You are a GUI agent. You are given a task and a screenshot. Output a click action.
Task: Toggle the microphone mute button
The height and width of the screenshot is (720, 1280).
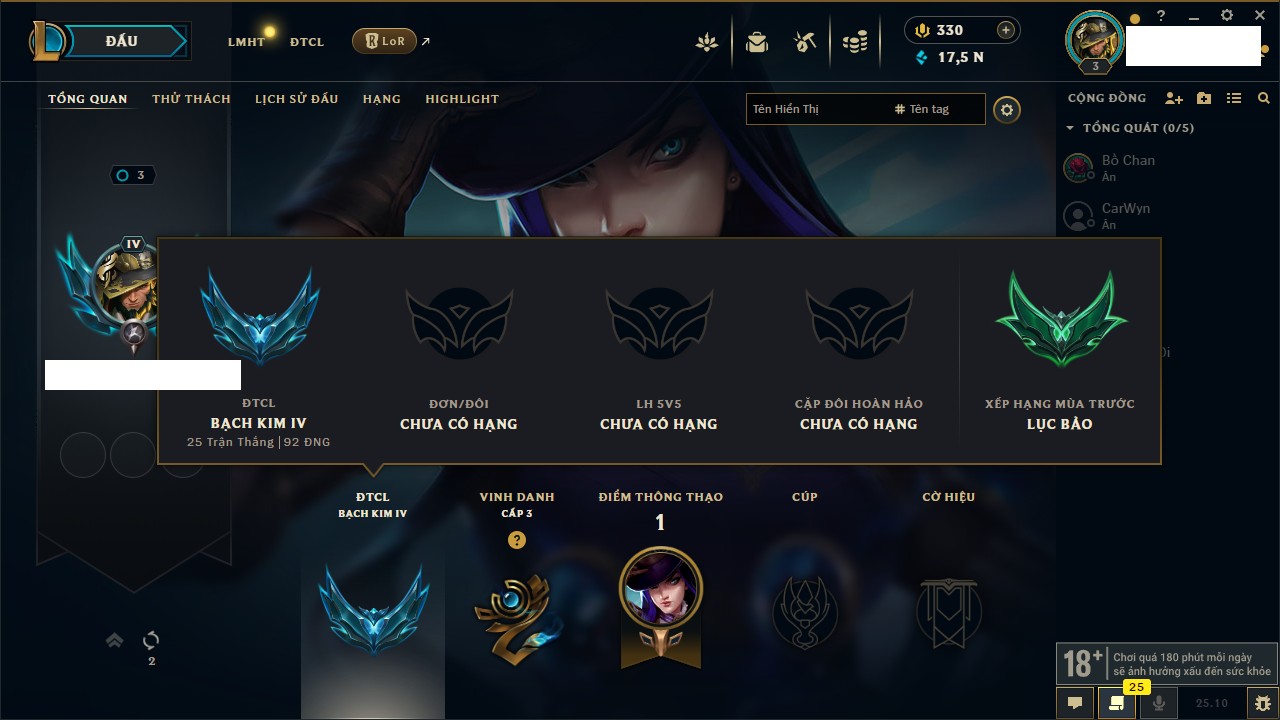pyautogui.click(x=1159, y=703)
